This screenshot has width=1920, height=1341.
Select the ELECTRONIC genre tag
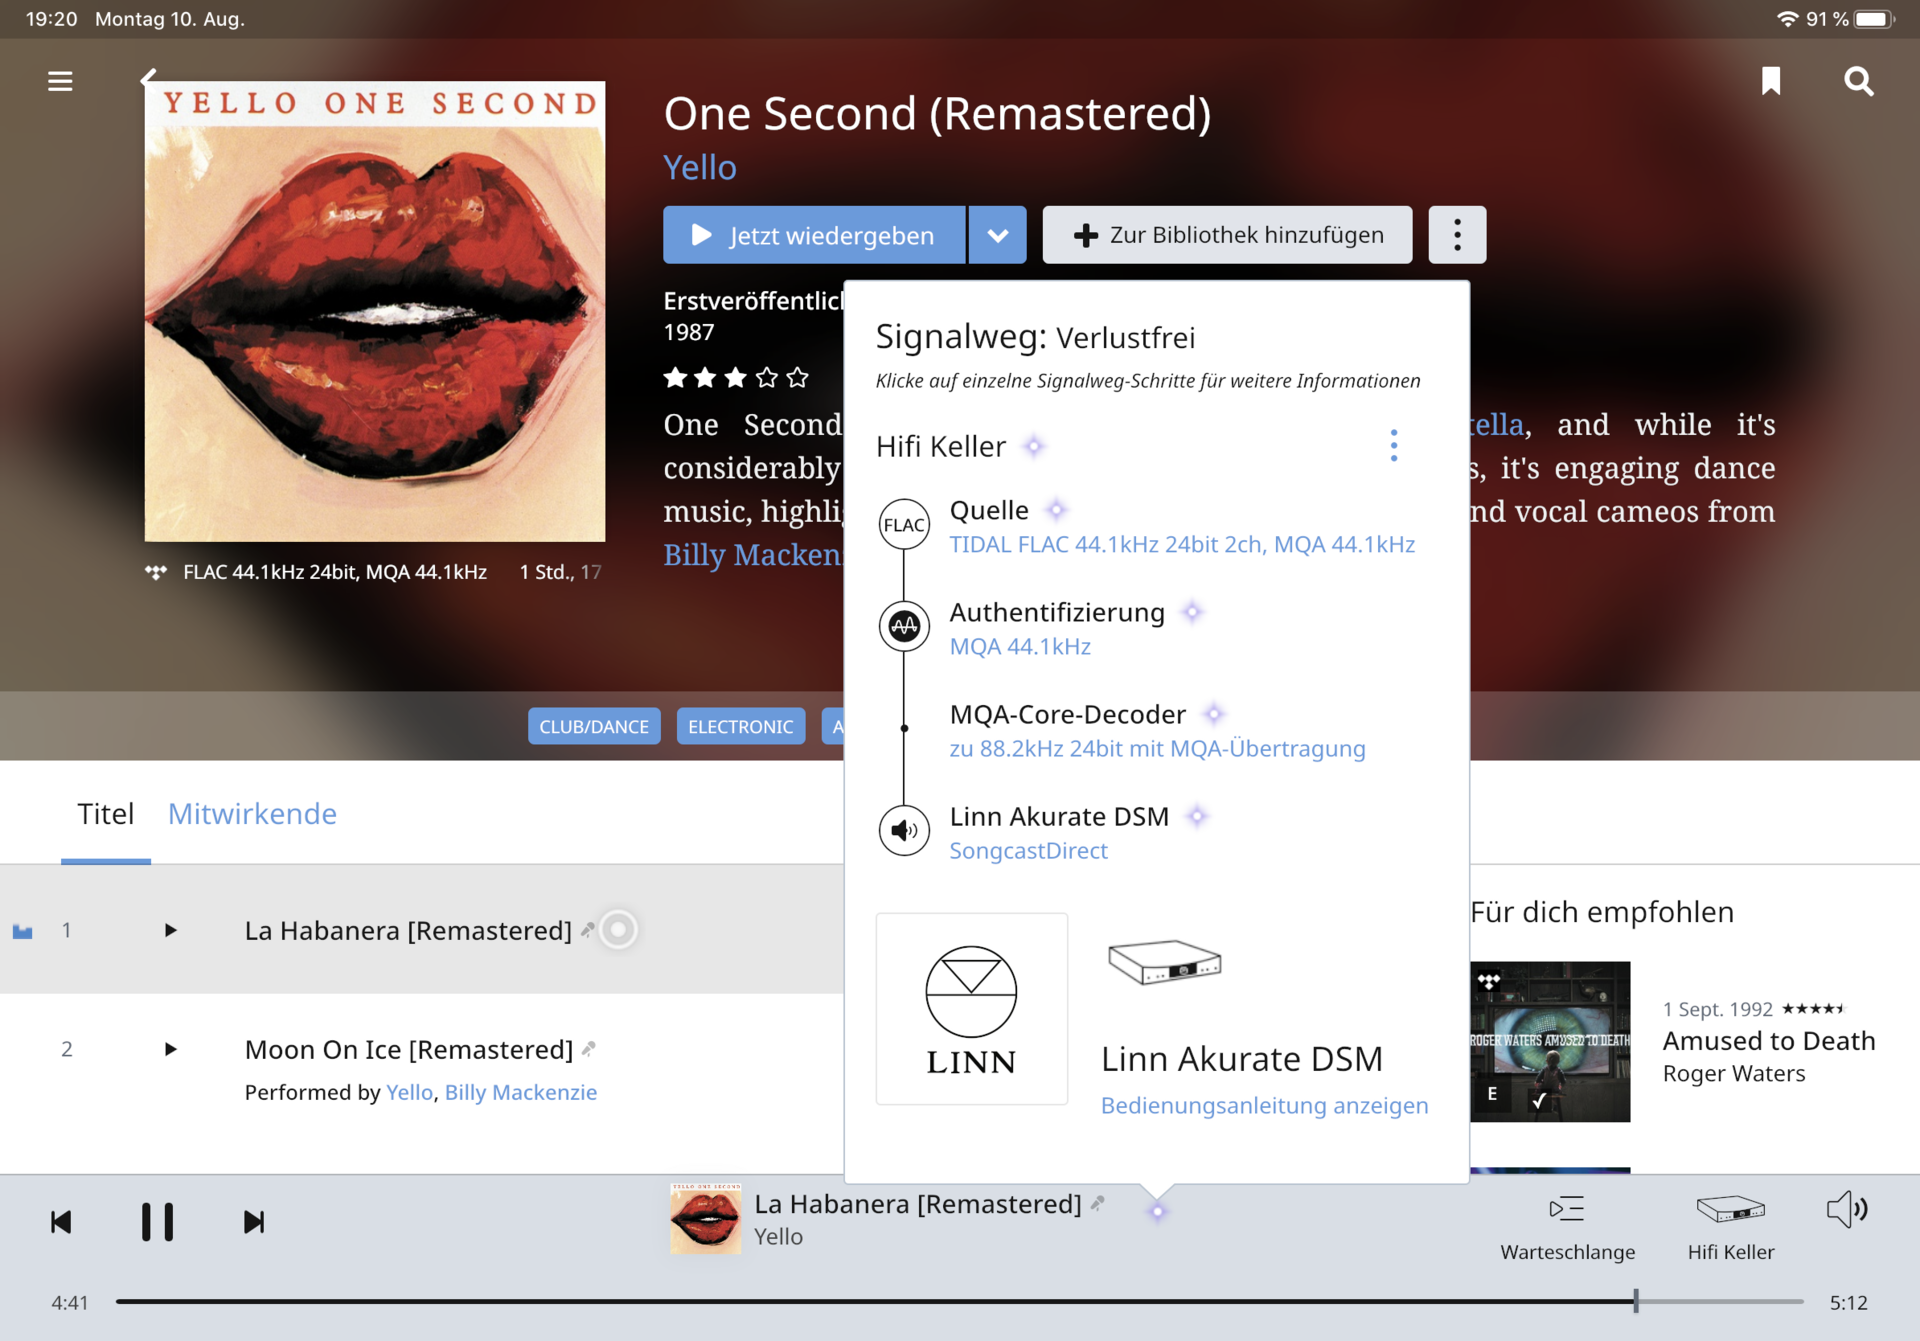[740, 727]
